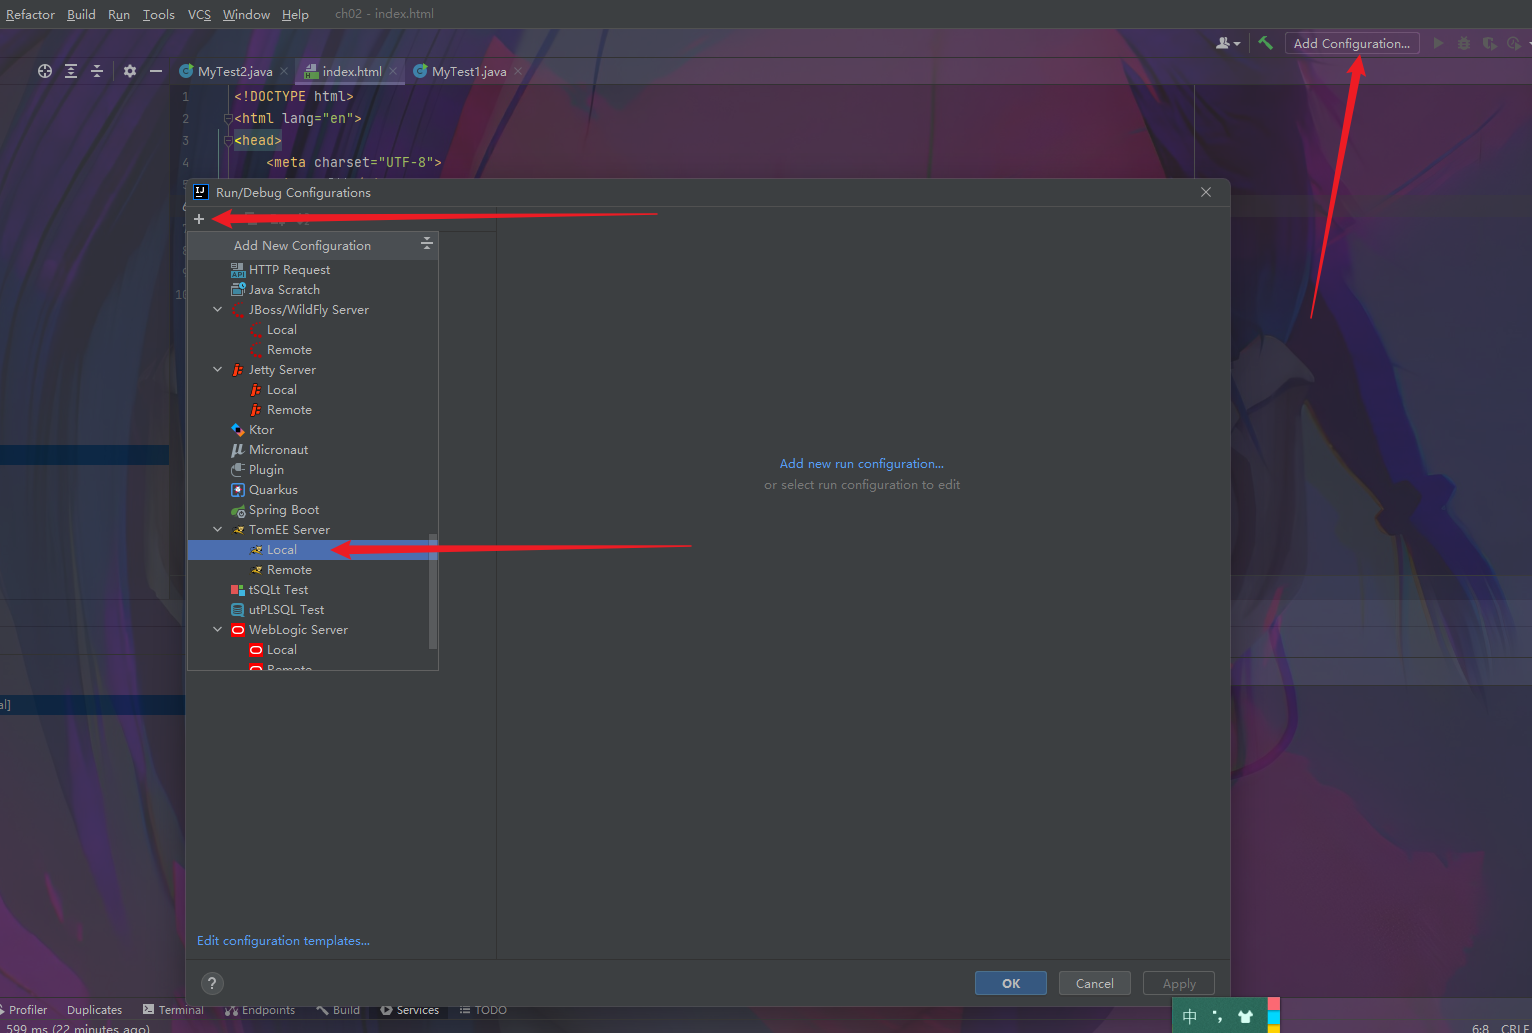
Task: Open the VCS menu
Action: pos(199,14)
